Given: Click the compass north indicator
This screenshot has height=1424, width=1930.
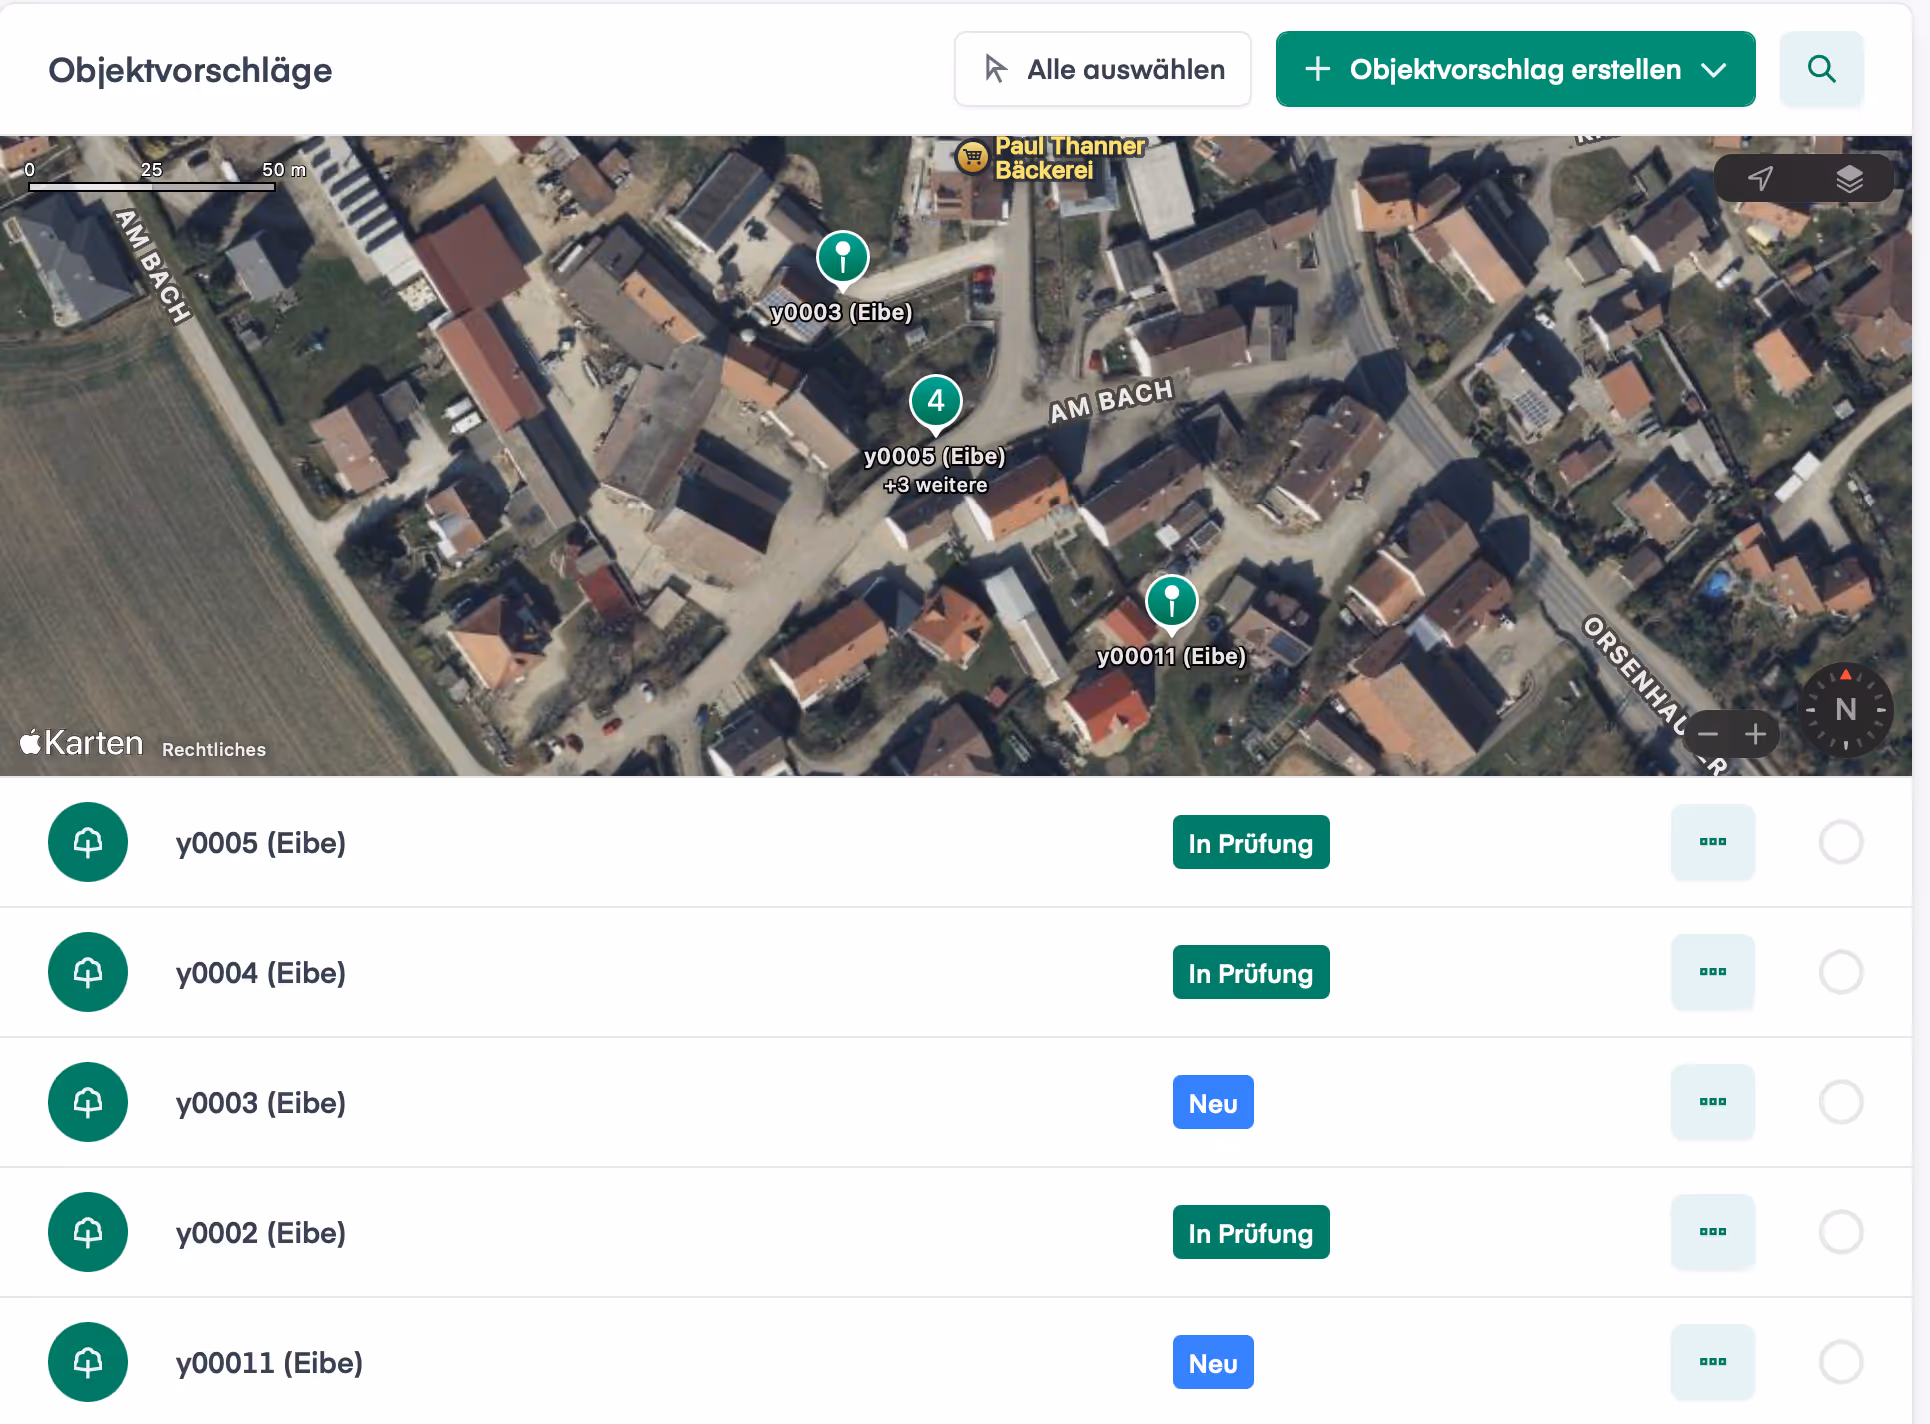Looking at the screenshot, I should (x=1845, y=709).
